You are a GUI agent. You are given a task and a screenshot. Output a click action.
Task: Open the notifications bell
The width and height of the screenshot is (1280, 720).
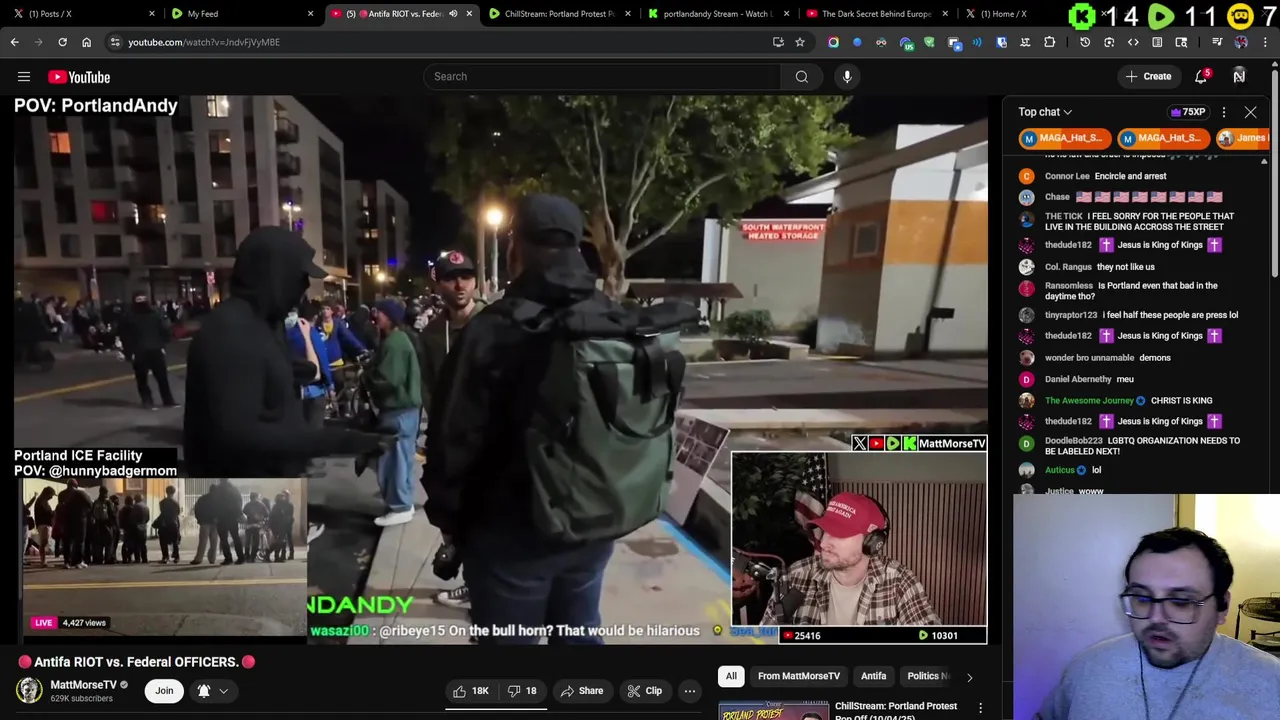tap(1201, 76)
